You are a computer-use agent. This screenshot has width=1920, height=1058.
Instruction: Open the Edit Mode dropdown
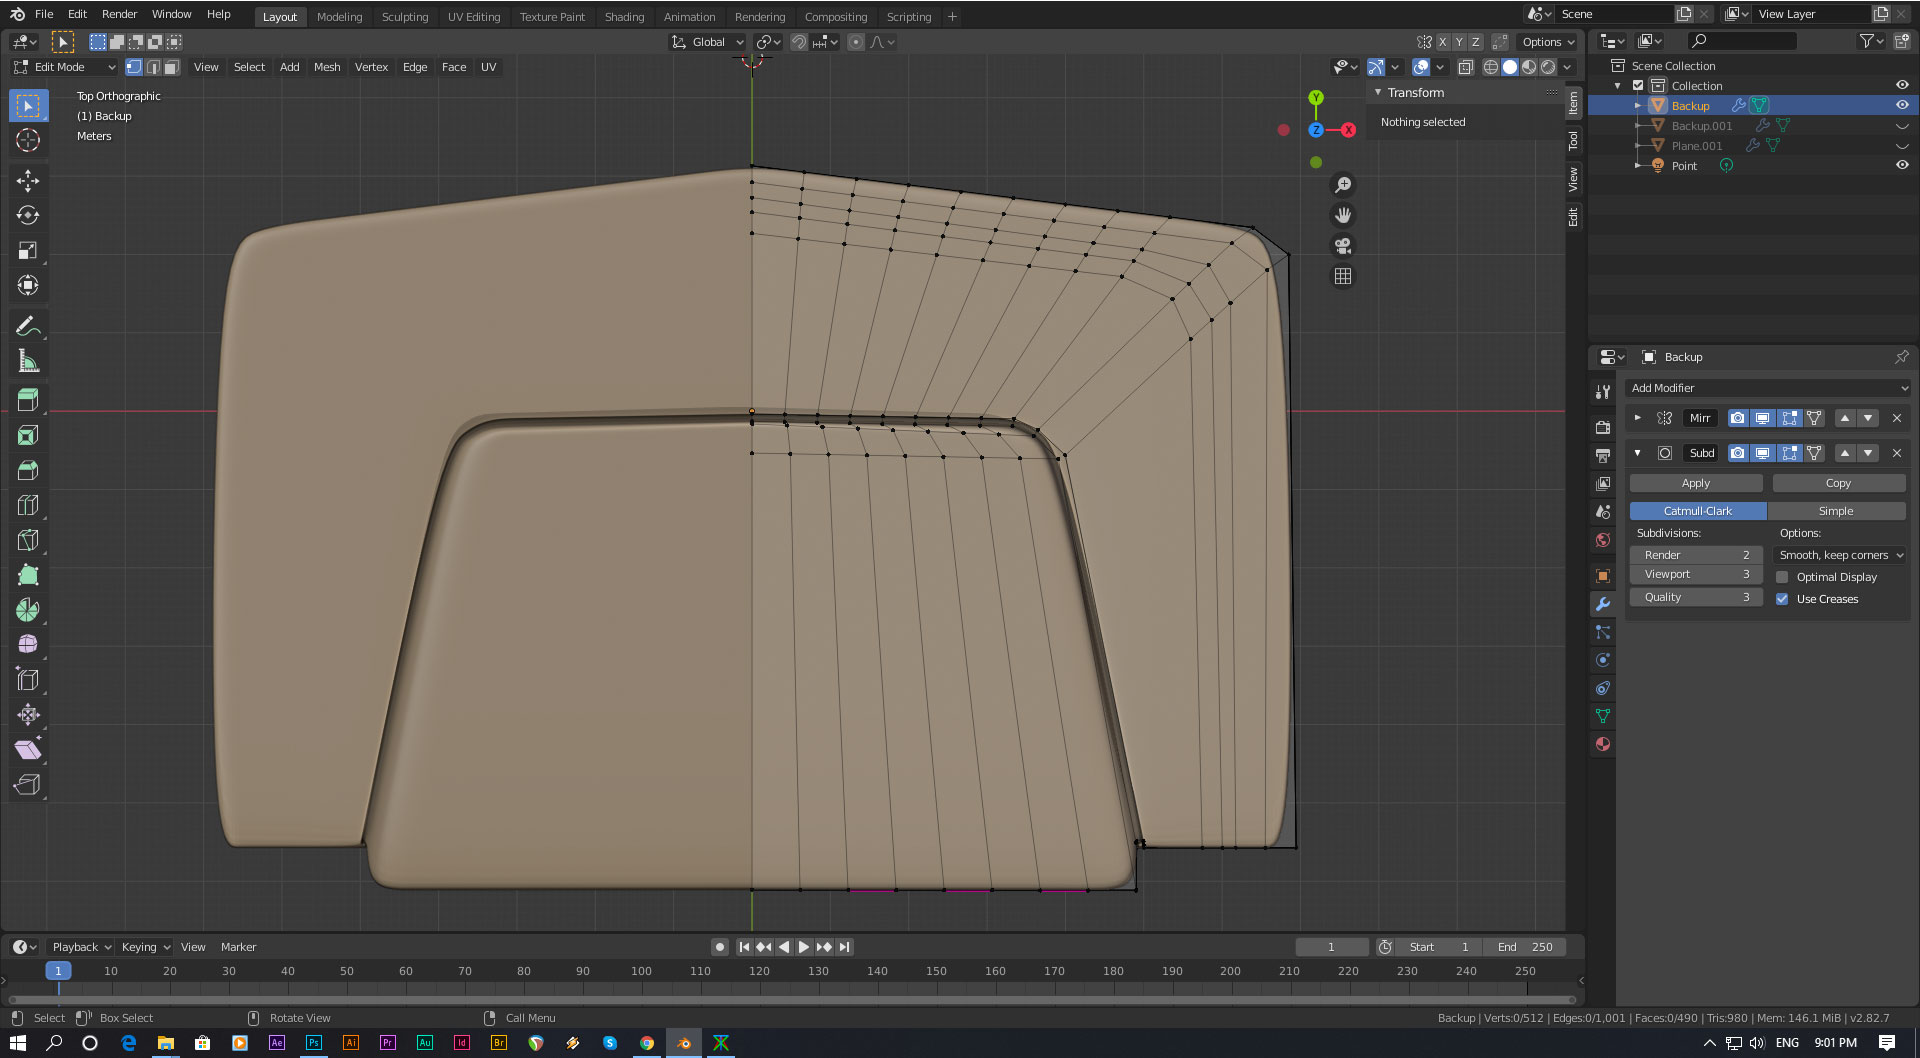pos(65,67)
